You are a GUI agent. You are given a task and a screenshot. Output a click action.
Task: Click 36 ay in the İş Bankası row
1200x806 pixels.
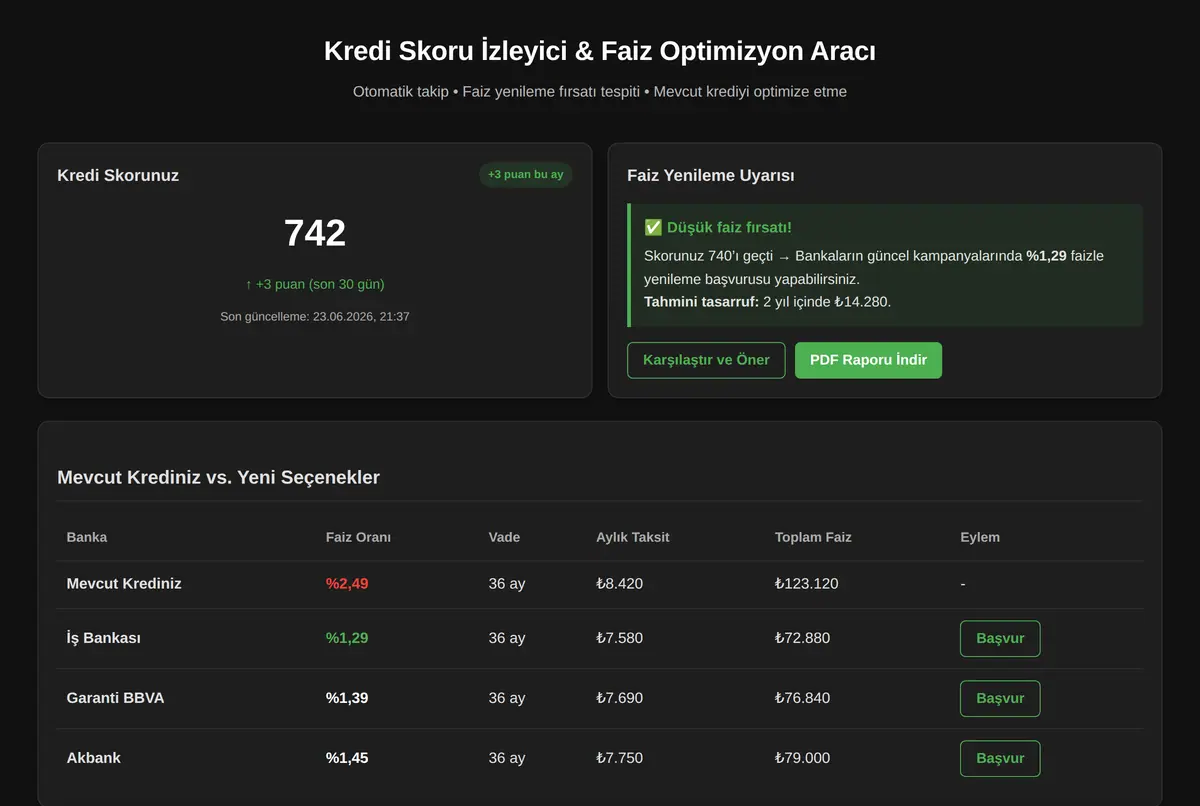[x=507, y=638]
